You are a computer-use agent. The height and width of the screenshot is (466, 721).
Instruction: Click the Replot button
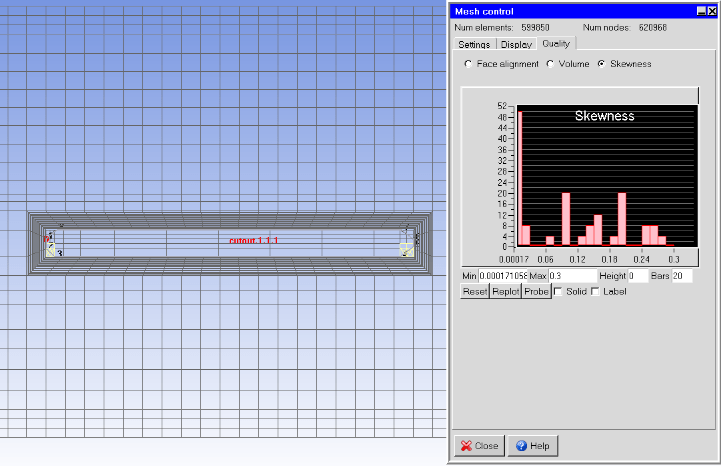coord(506,291)
